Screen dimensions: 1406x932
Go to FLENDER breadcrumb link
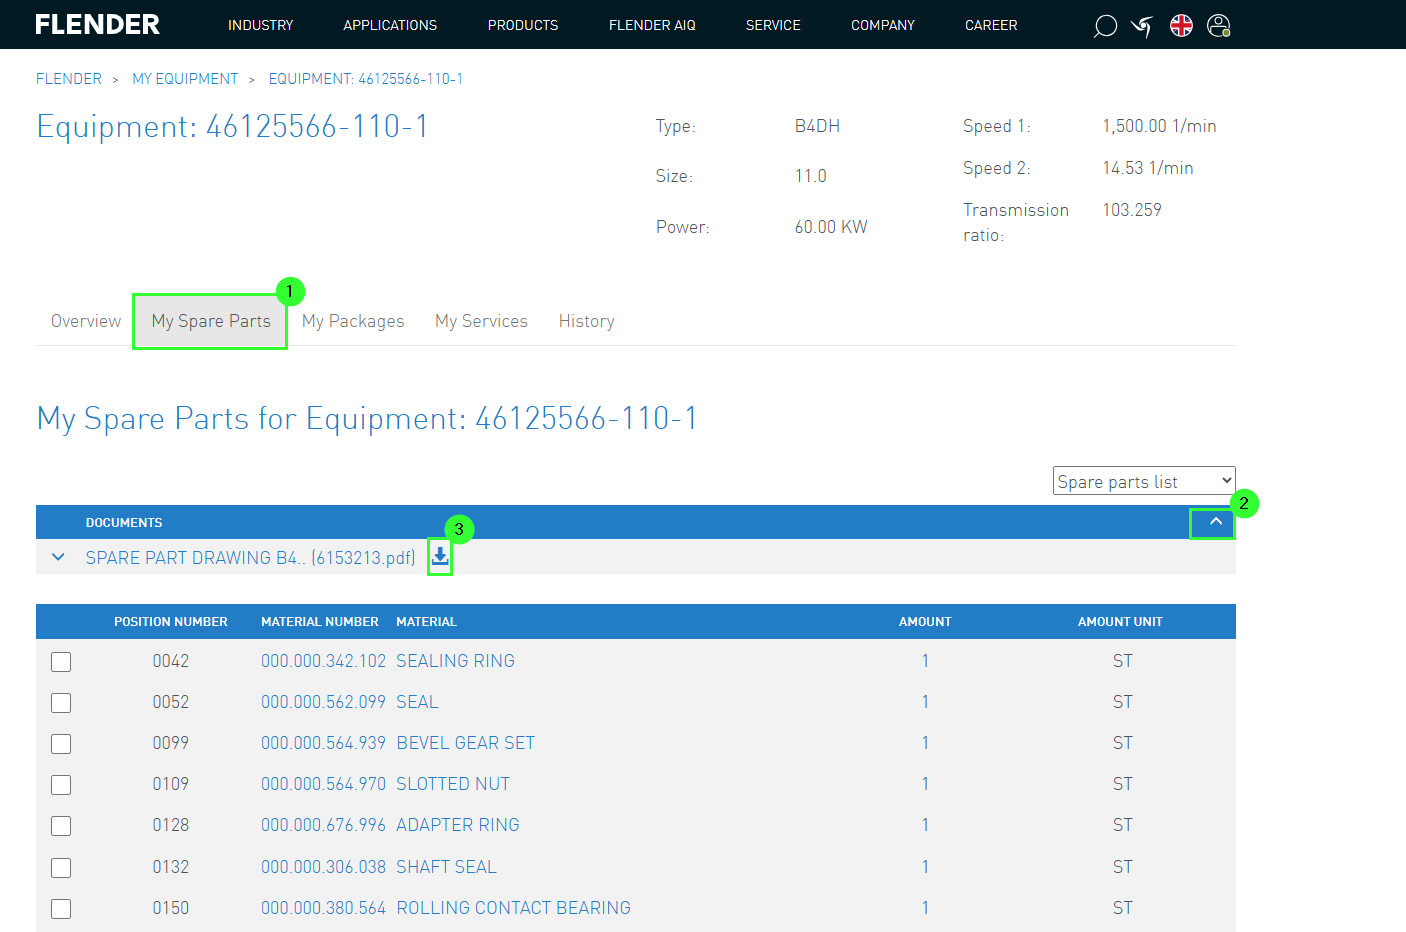tap(69, 79)
